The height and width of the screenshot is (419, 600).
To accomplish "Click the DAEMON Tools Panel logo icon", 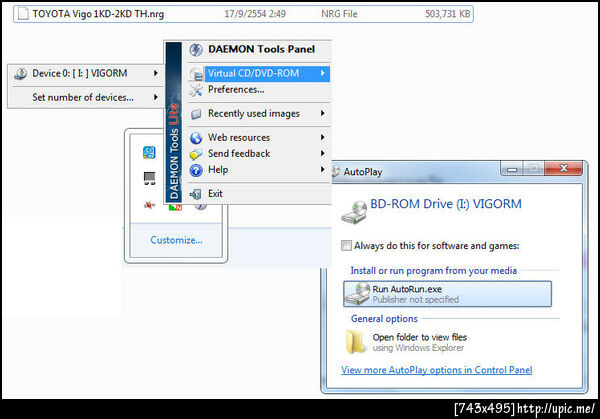I will click(196, 50).
